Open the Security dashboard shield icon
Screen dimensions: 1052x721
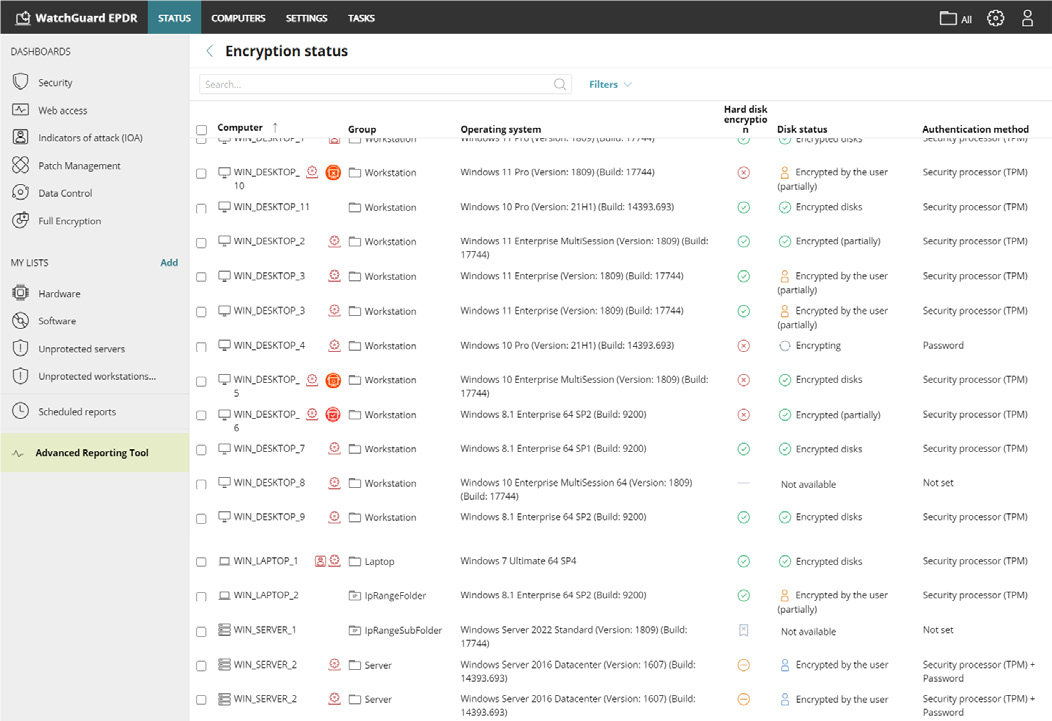point(21,82)
